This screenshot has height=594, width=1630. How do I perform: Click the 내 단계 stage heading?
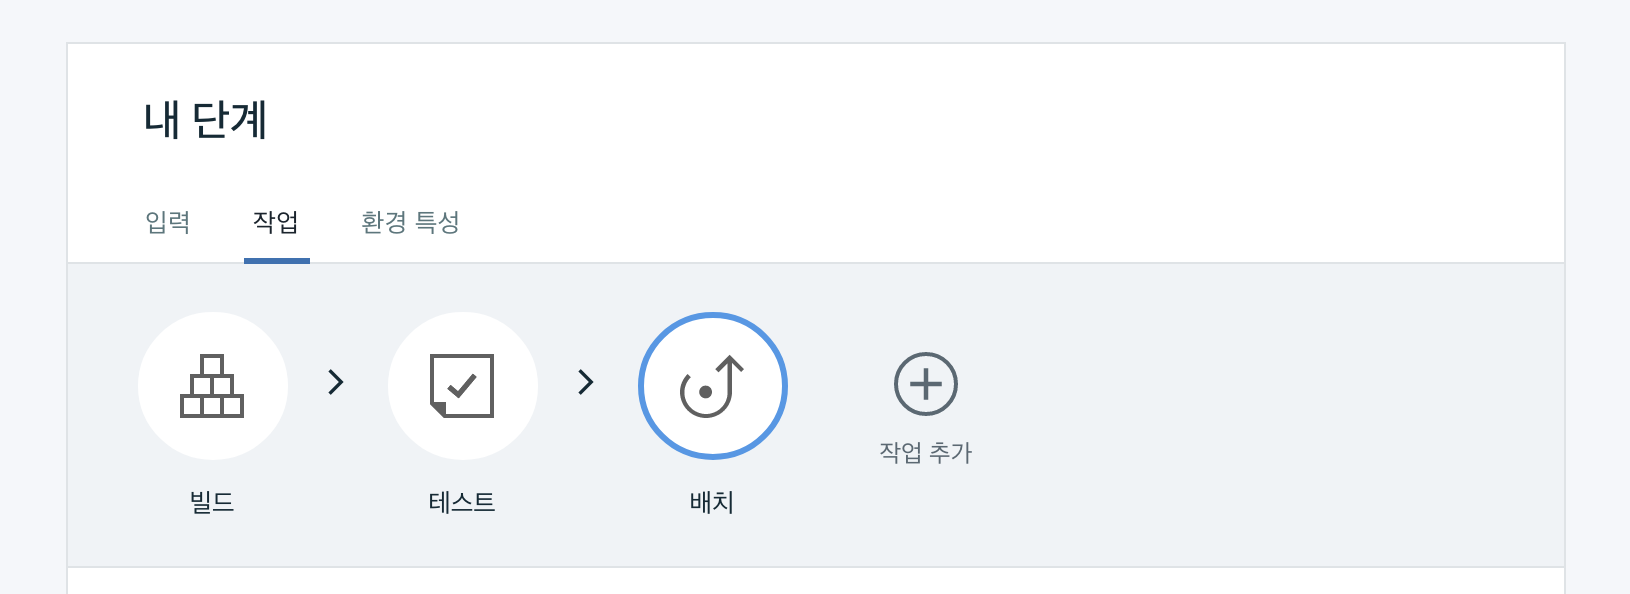(x=204, y=117)
